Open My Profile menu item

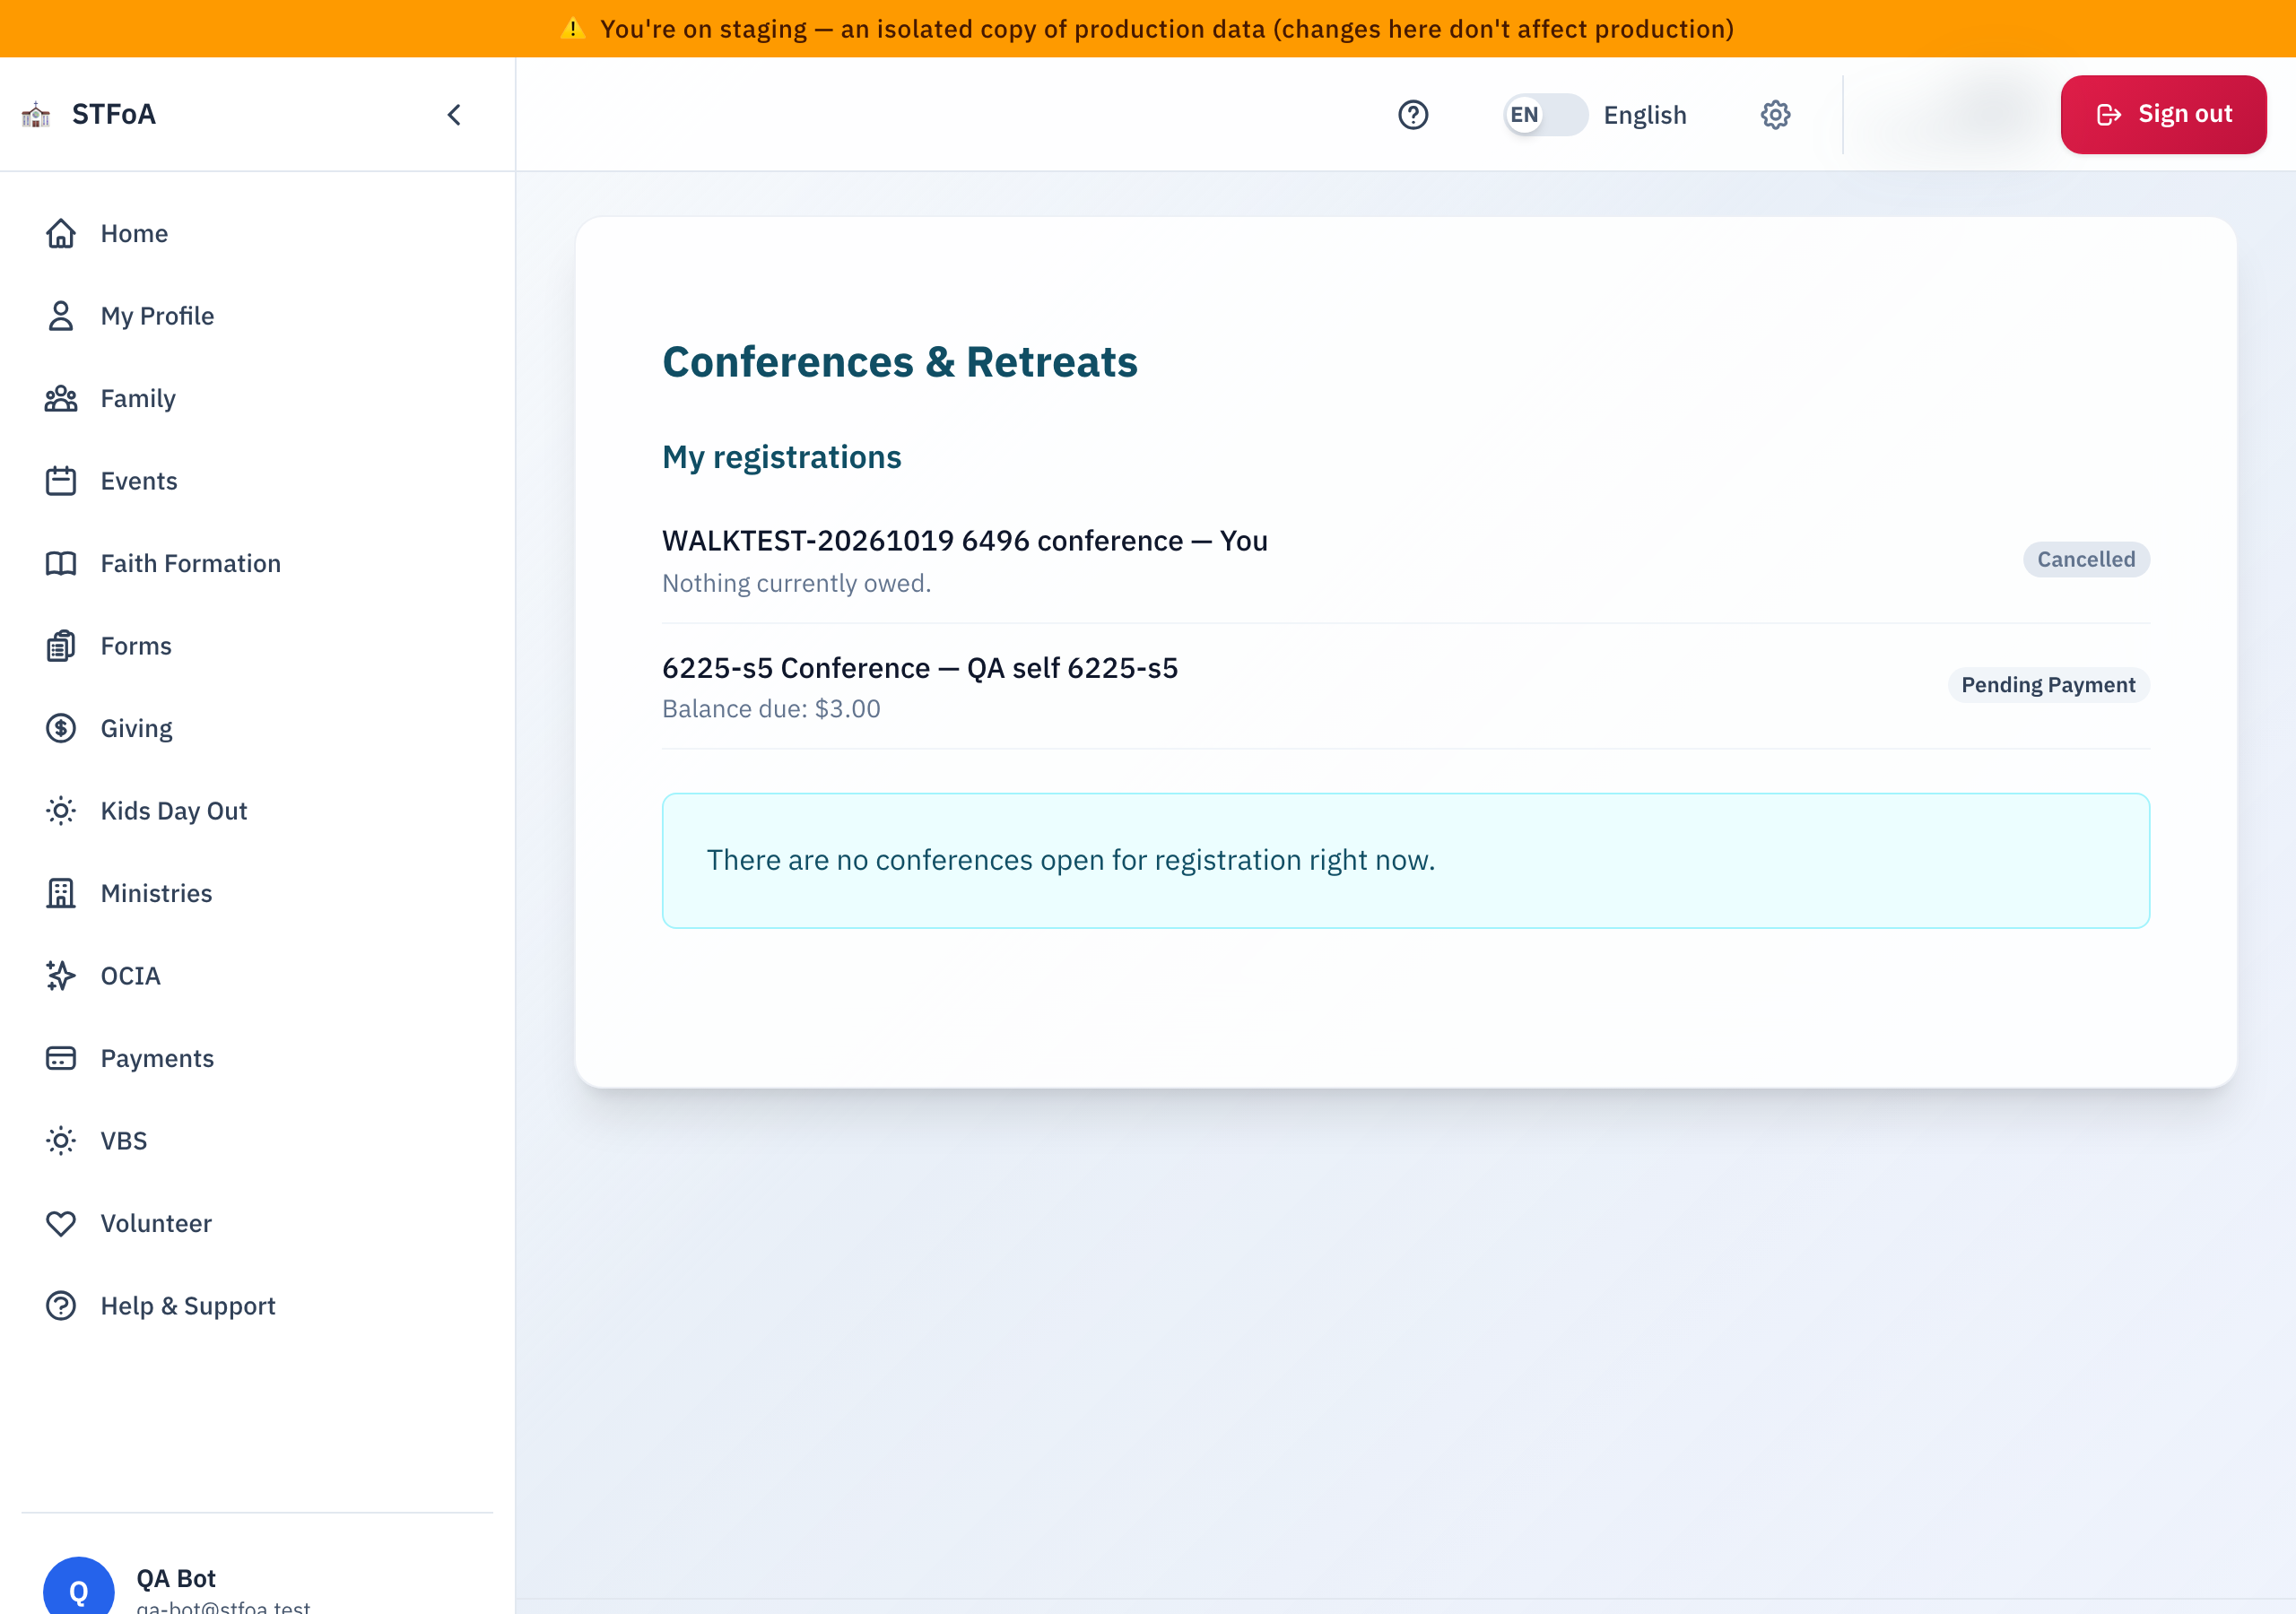click(x=257, y=316)
